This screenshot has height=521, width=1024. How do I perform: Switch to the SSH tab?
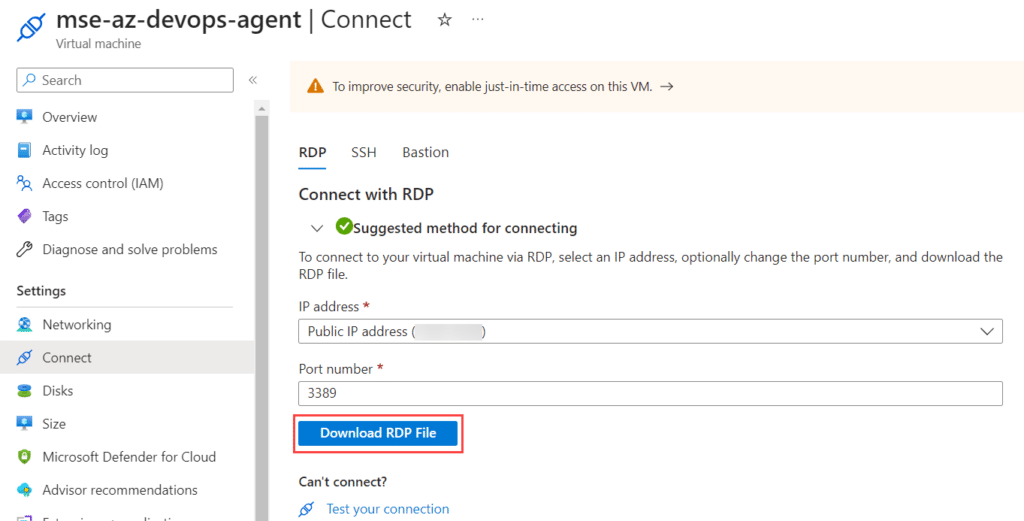(364, 152)
